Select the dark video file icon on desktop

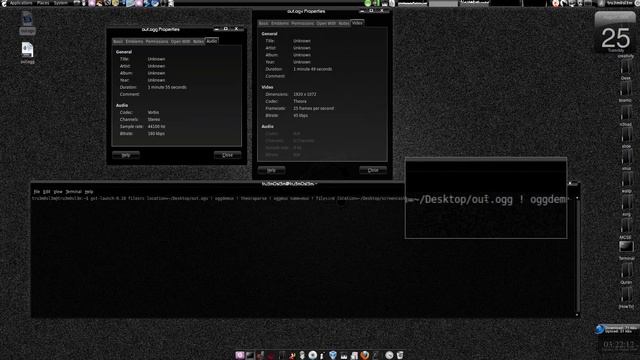click(27, 19)
